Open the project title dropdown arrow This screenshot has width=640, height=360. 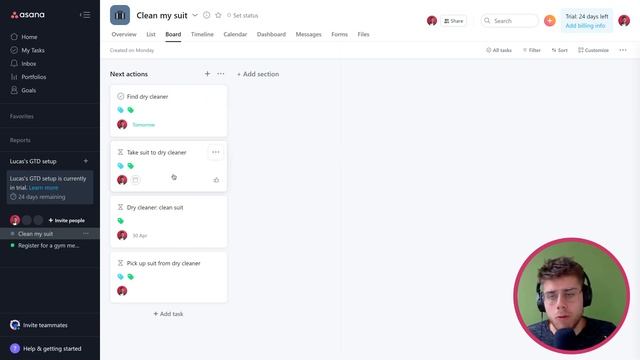click(x=195, y=15)
